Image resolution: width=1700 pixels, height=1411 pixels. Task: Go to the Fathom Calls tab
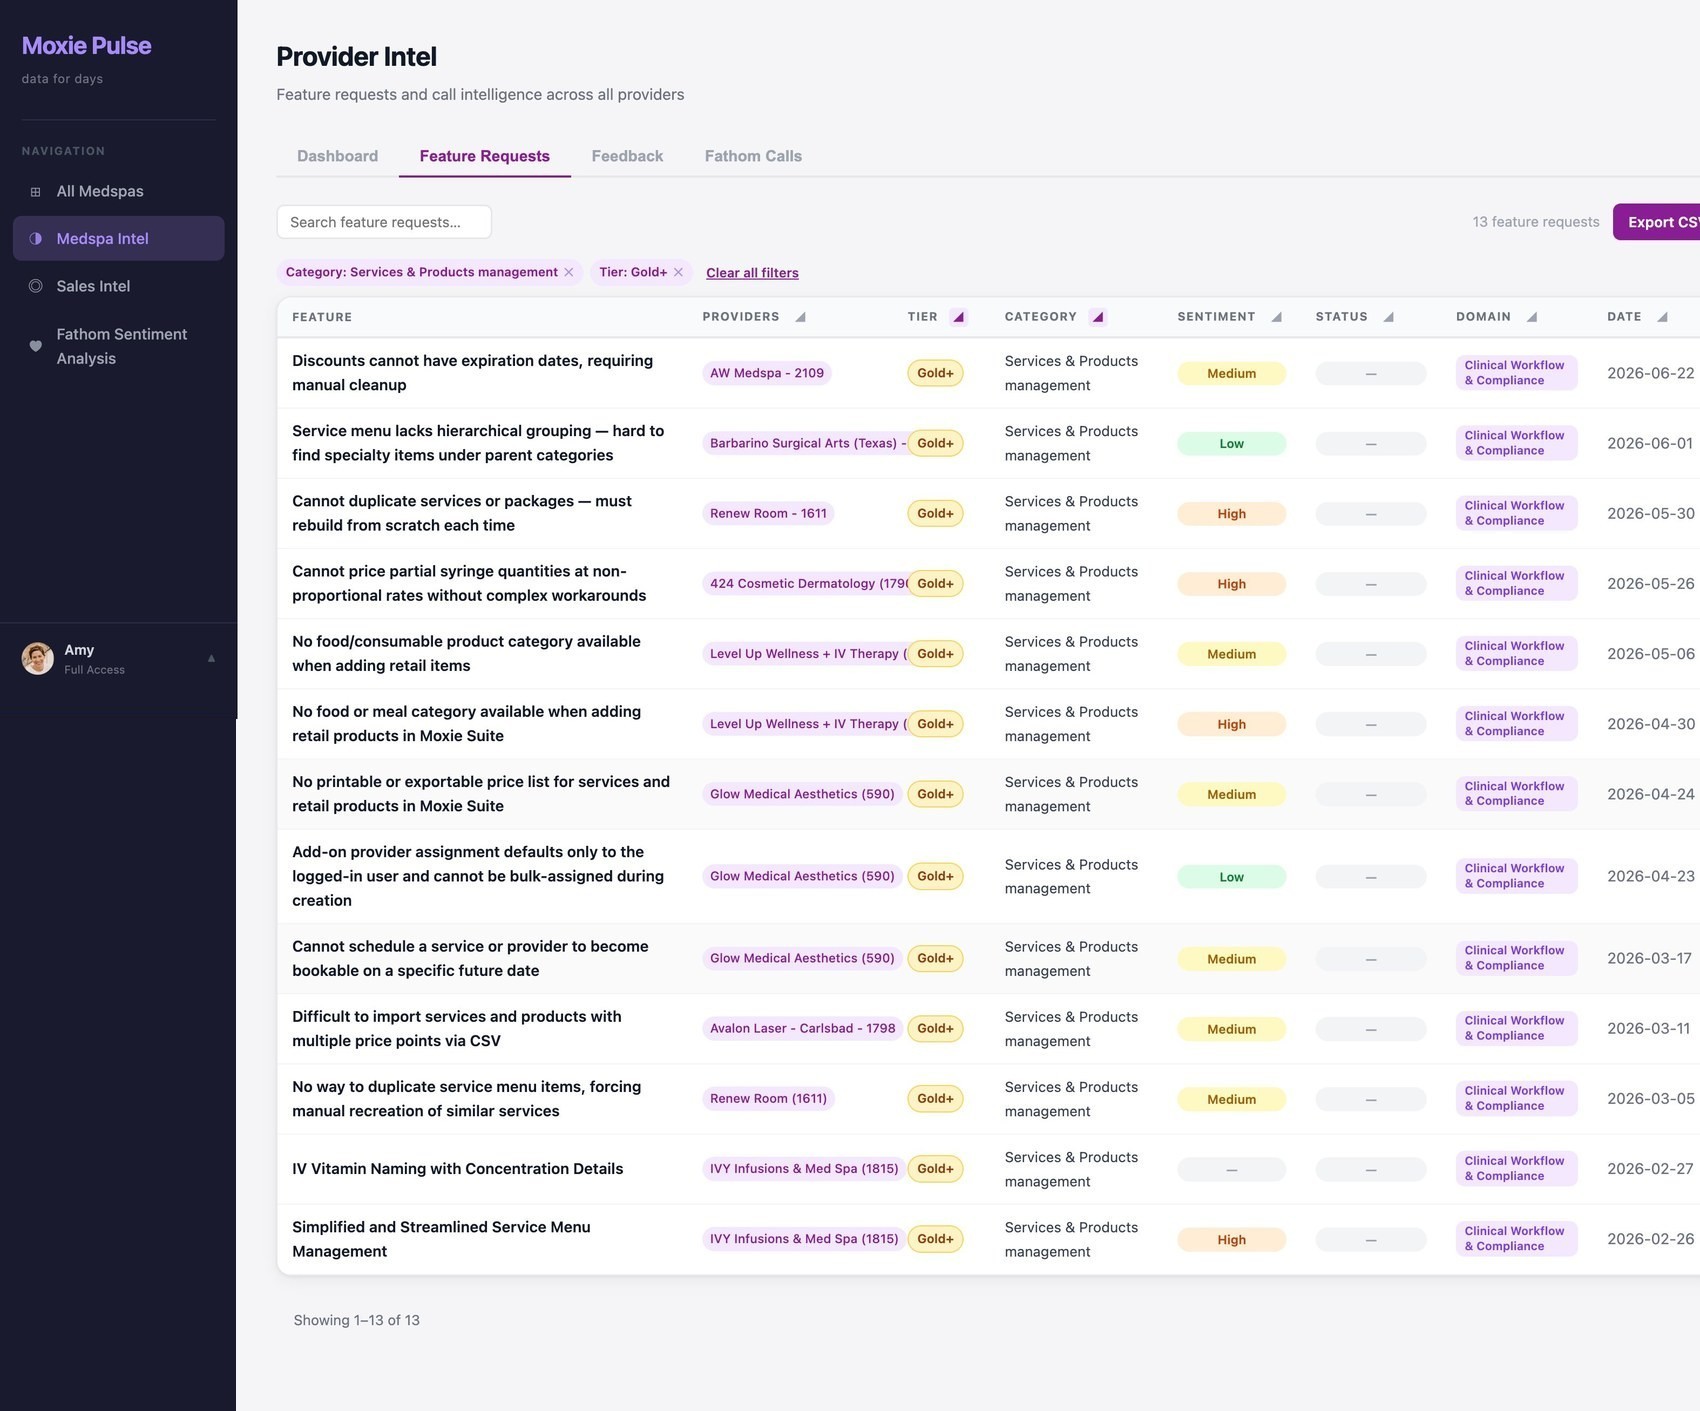(x=753, y=156)
